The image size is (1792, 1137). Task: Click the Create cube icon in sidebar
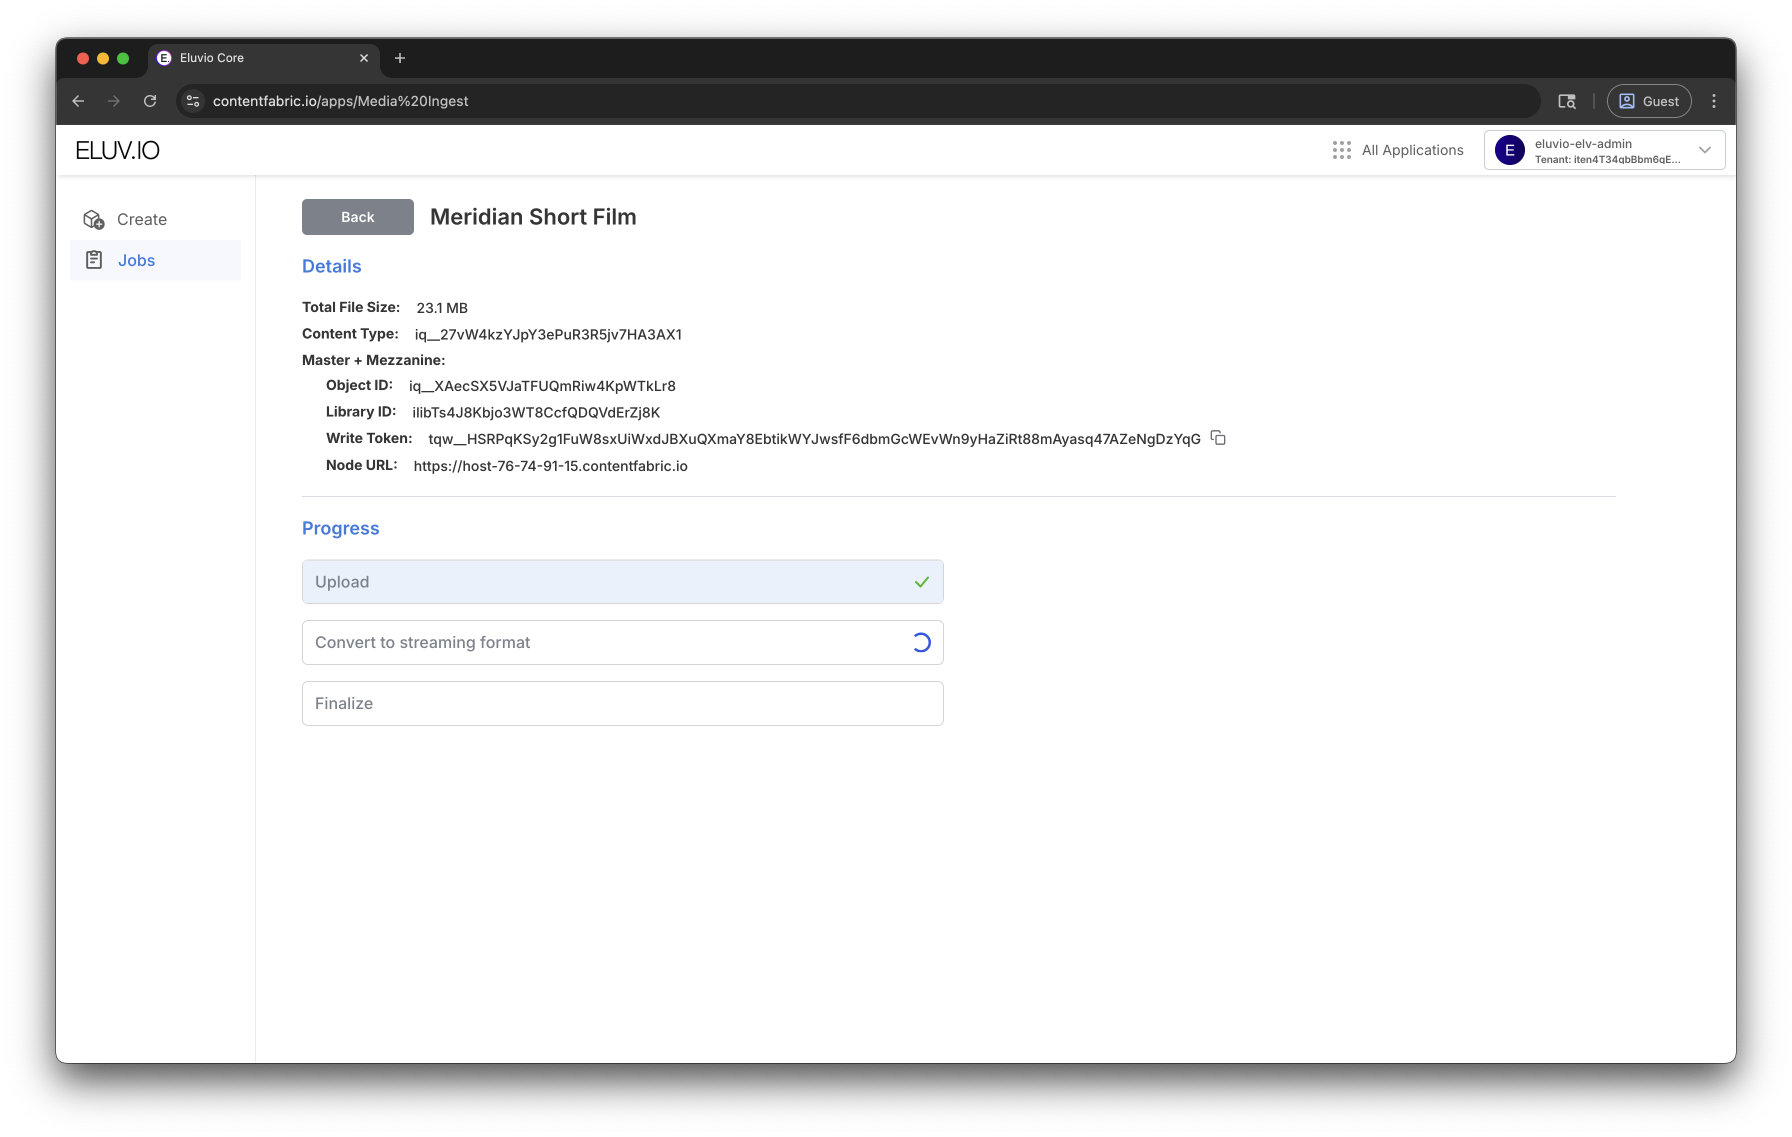[x=94, y=220]
